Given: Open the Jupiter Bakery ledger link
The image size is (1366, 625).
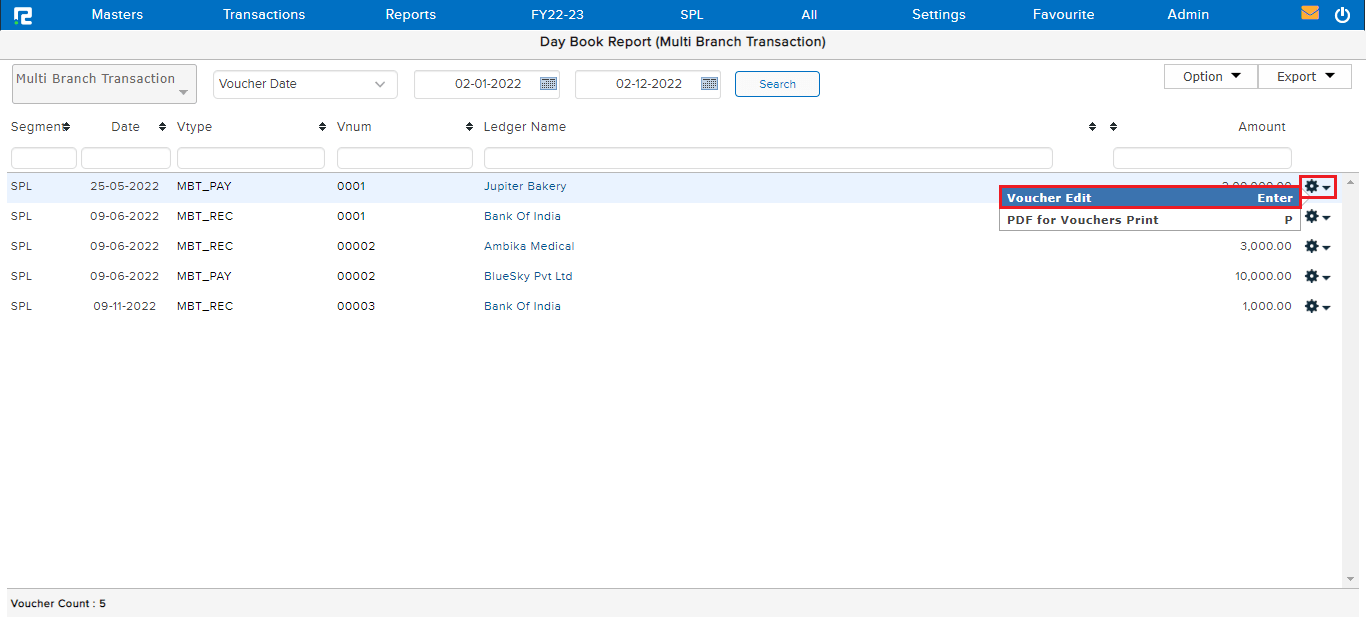Looking at the screenshot, I should [525, 187].
